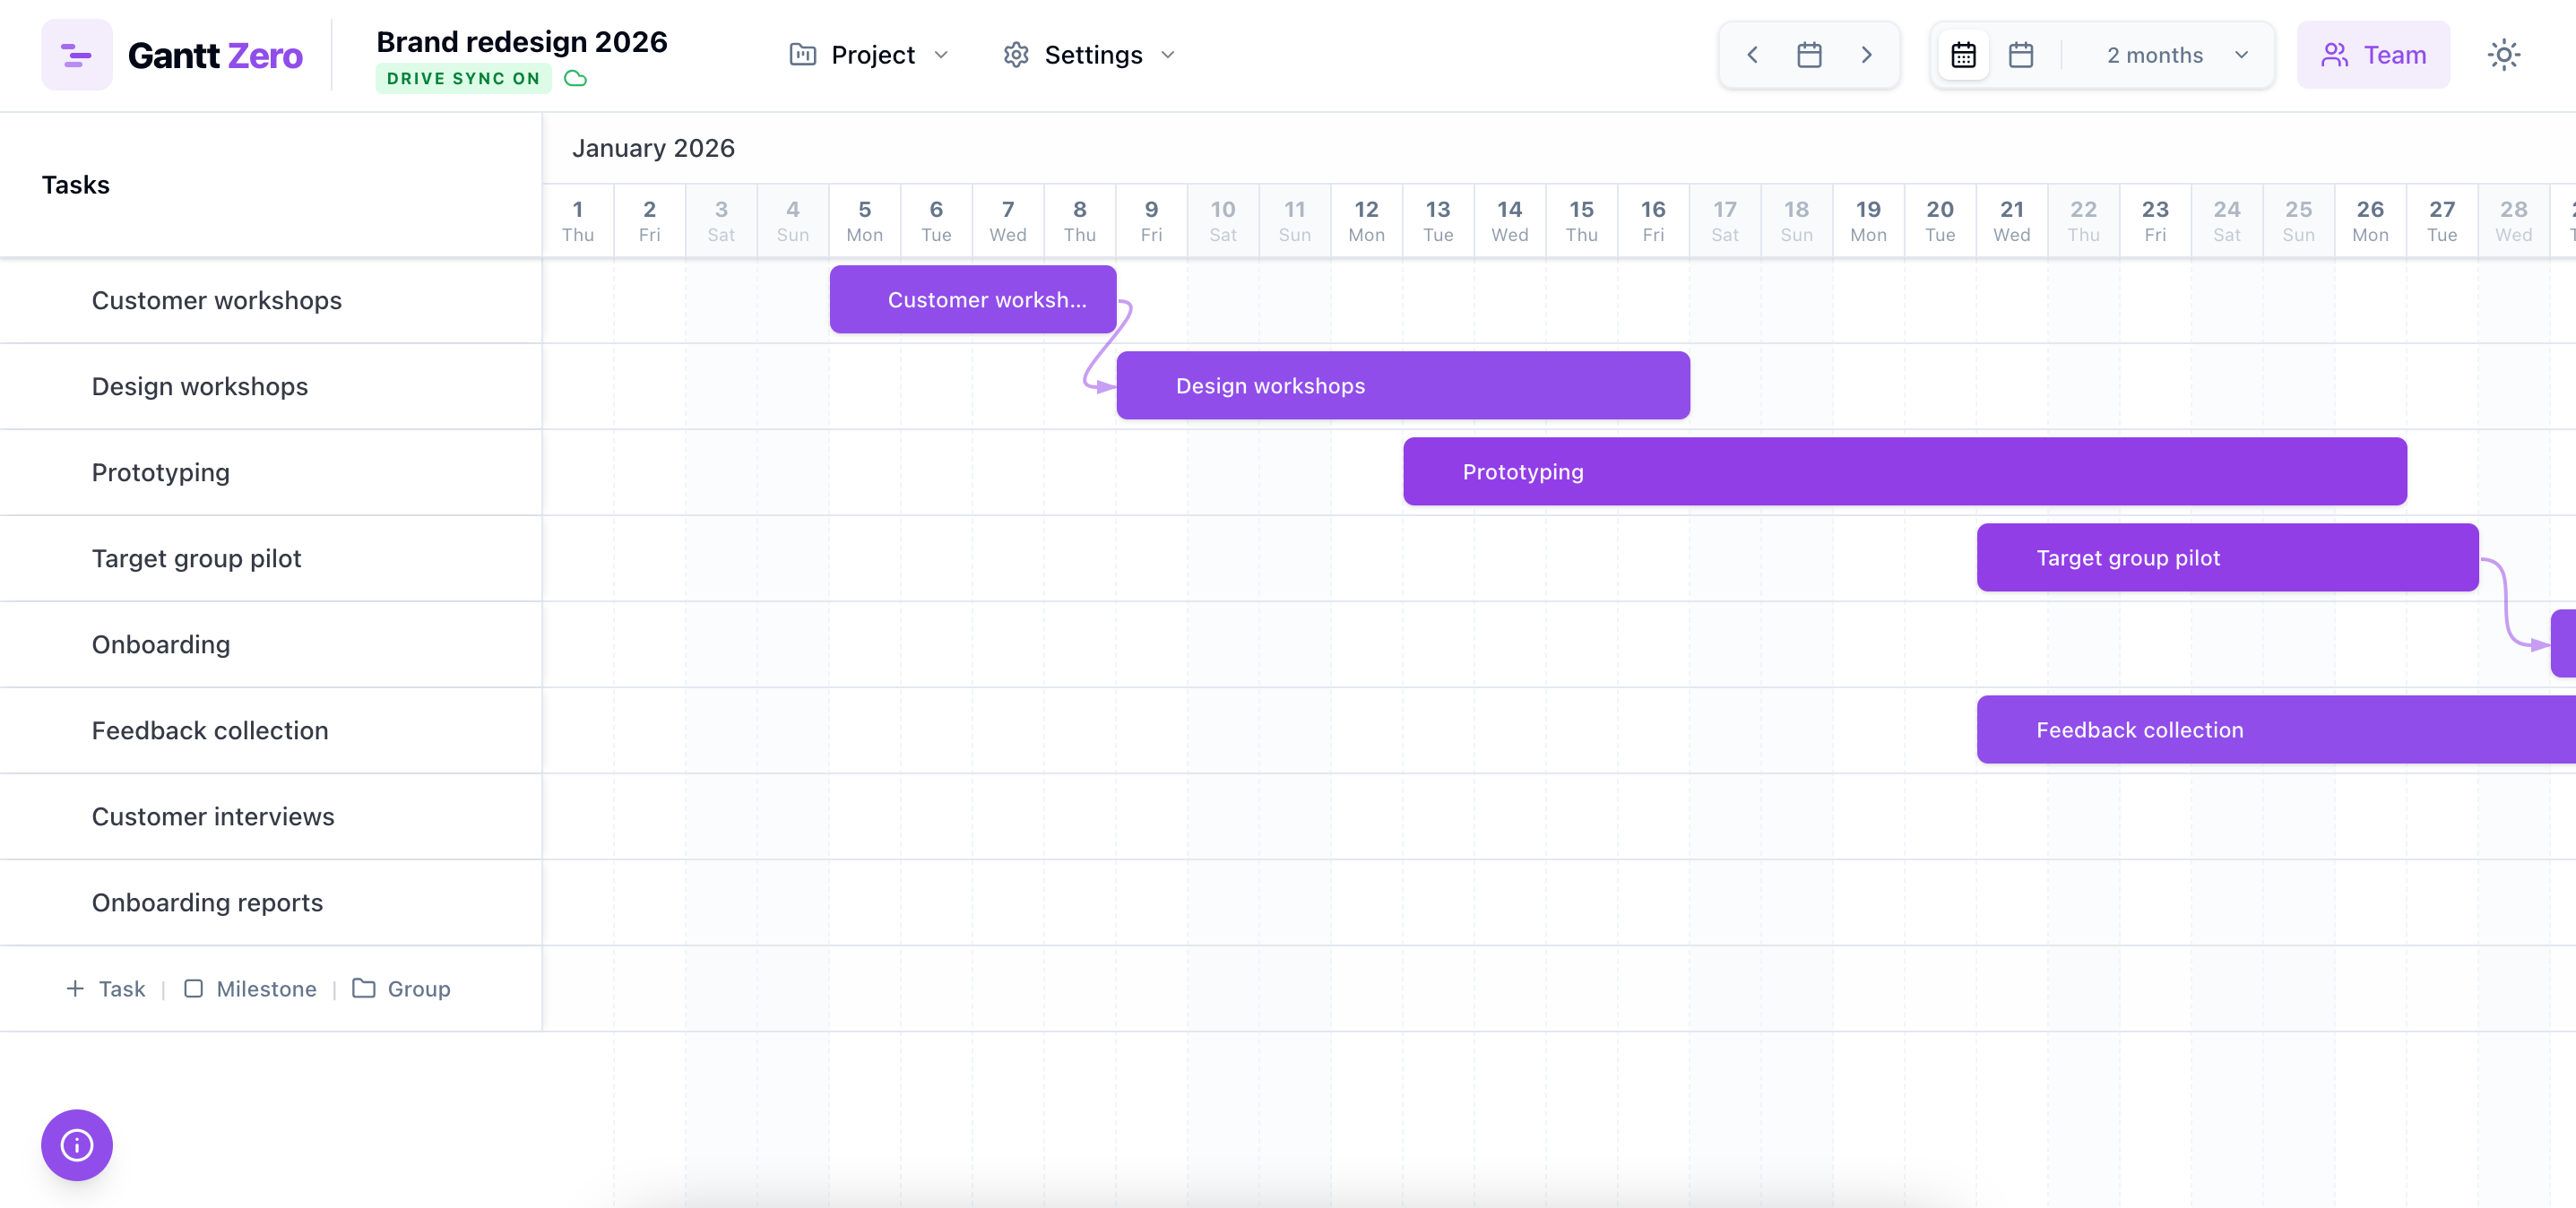Toggle light/dark theme with the sun icon
The height and width of the screenshot is (1208, 2576).
(2504, 54)
